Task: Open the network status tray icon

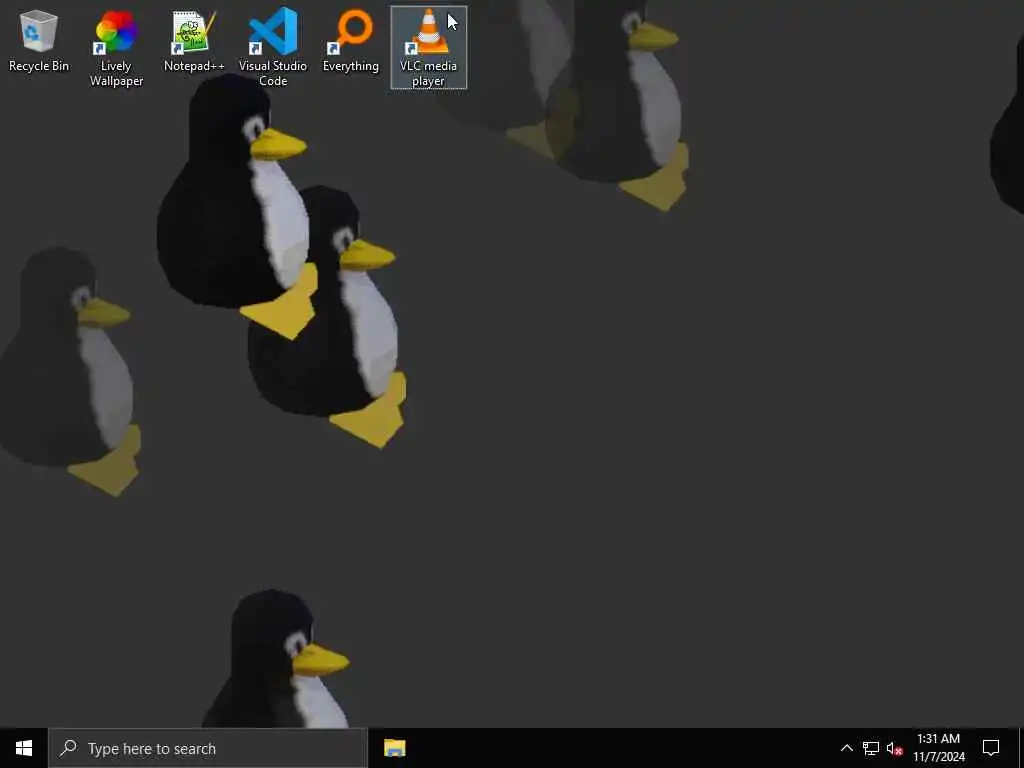Action: 871,748
